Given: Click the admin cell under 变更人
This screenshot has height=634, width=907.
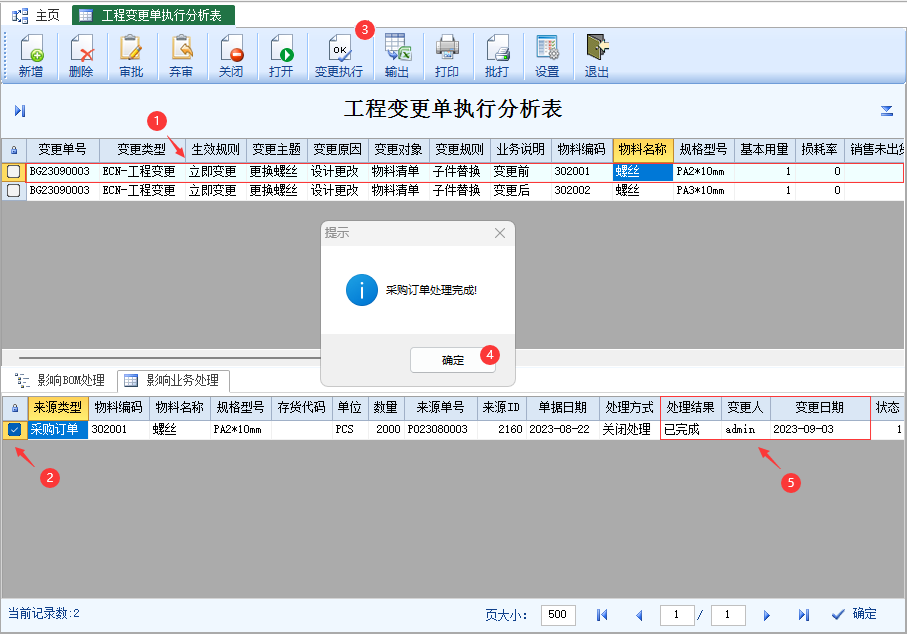Looking at the screenshot, I should click(746, 429).
